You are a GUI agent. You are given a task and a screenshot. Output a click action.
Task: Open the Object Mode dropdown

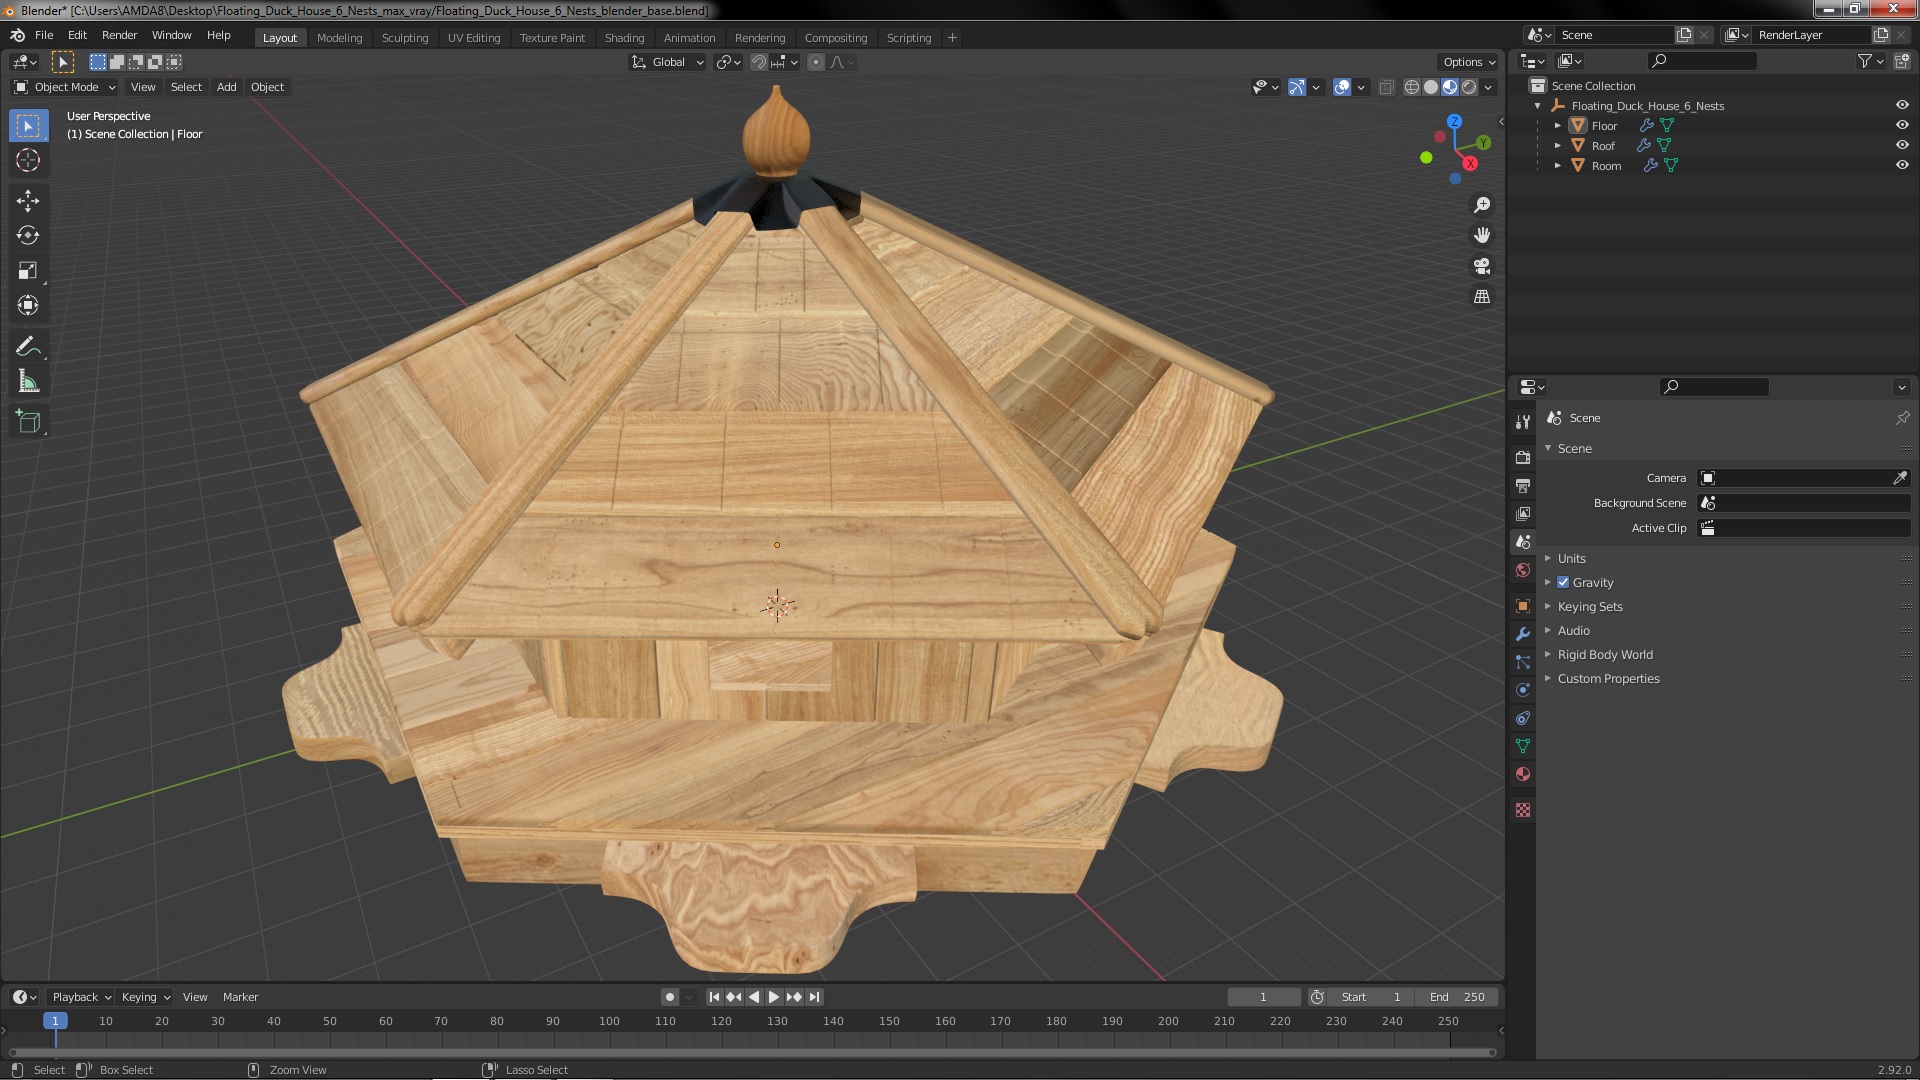coord(66,87)
